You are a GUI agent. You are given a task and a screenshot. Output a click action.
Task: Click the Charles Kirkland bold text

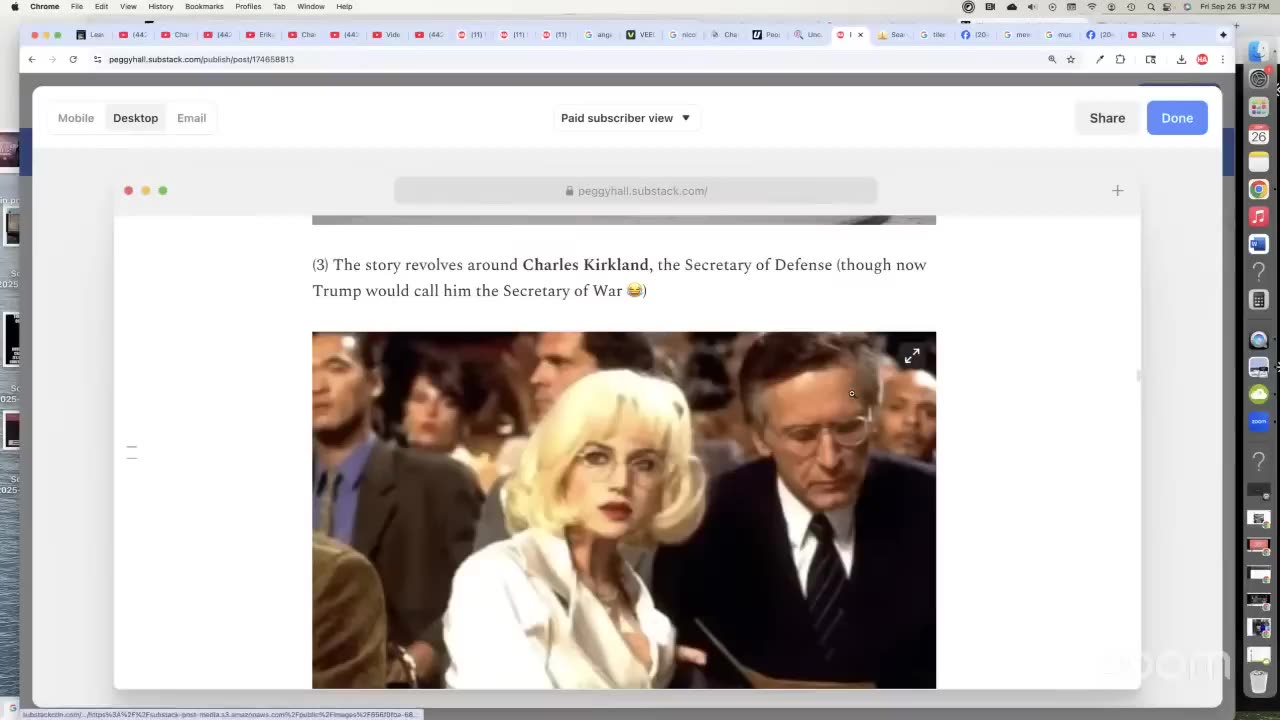pos(585,265)
